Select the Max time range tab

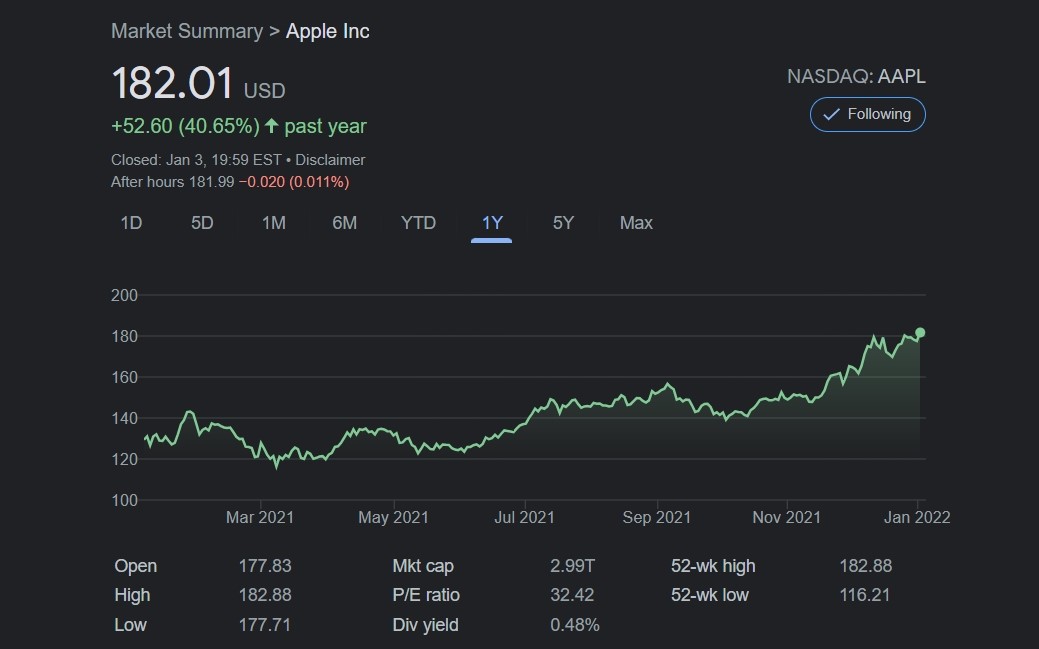click(636, 223)
